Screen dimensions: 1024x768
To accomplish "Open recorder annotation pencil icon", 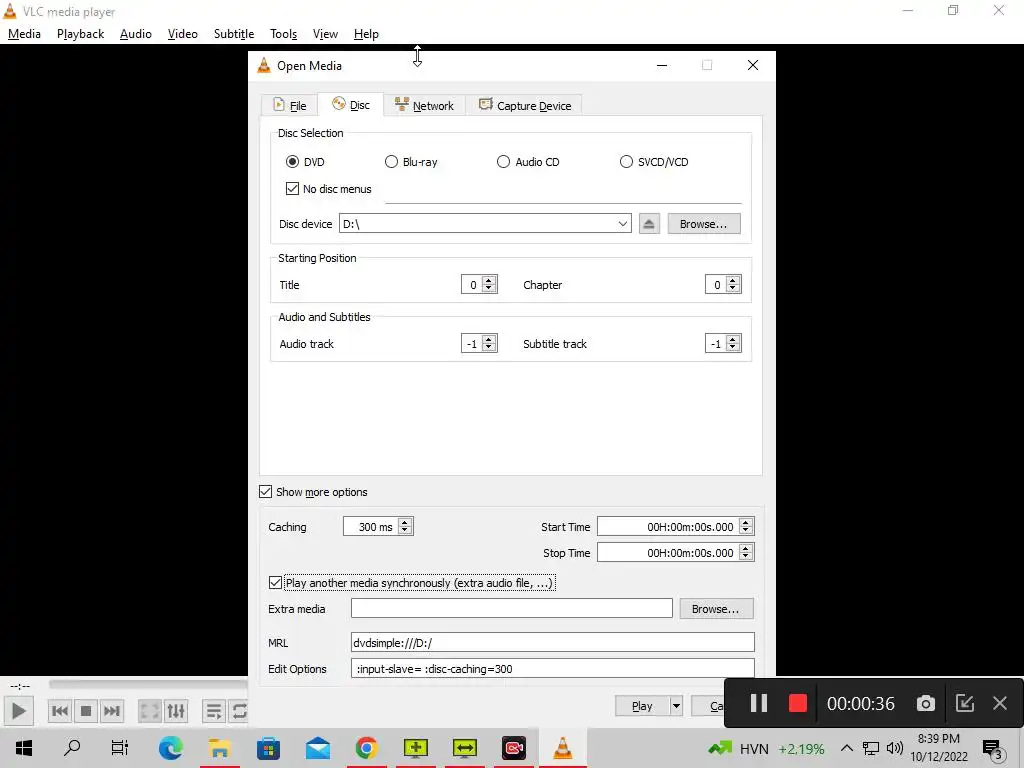I will coord(965,703).
